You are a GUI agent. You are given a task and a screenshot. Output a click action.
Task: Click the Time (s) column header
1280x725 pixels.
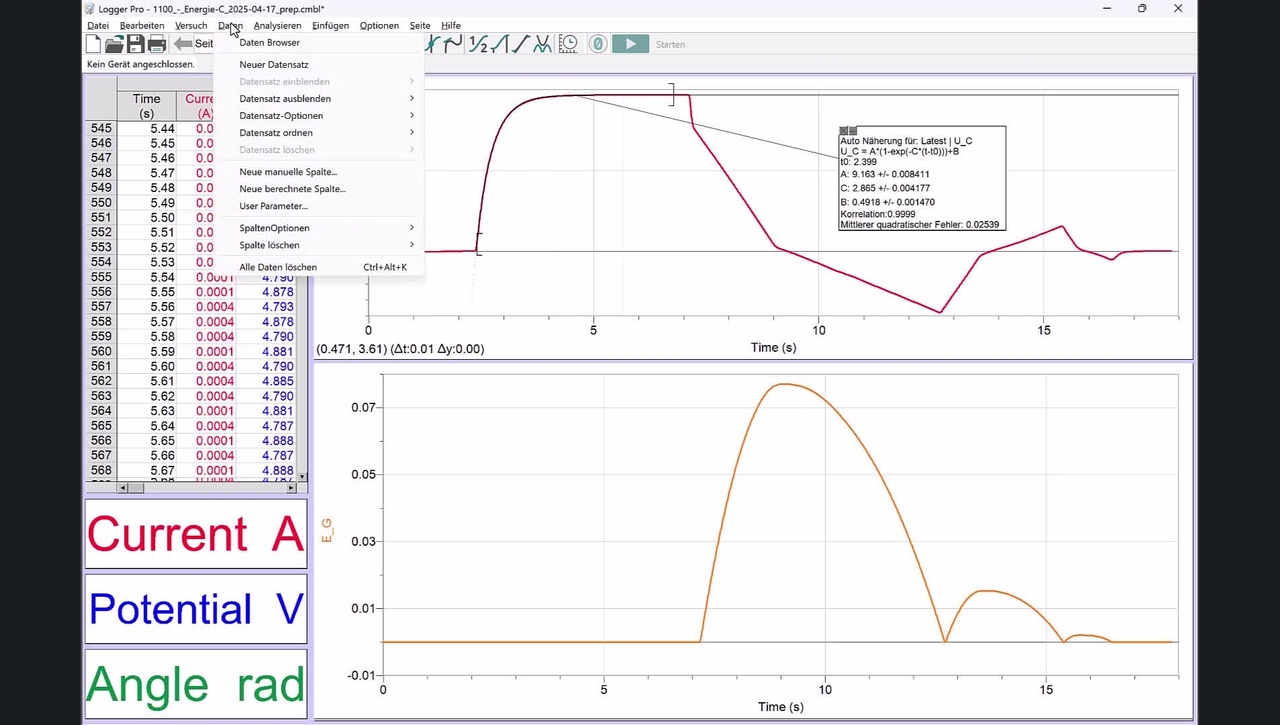point(147,106)
